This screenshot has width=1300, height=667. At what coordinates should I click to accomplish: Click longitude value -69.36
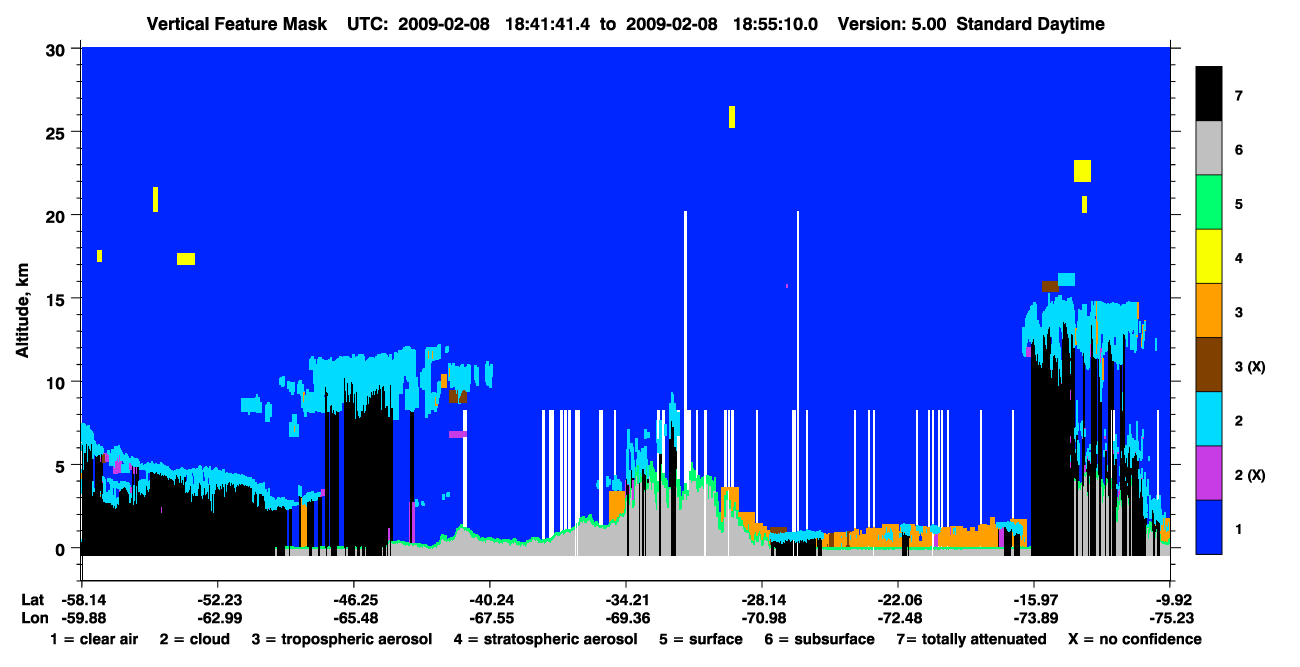point(625,618)
